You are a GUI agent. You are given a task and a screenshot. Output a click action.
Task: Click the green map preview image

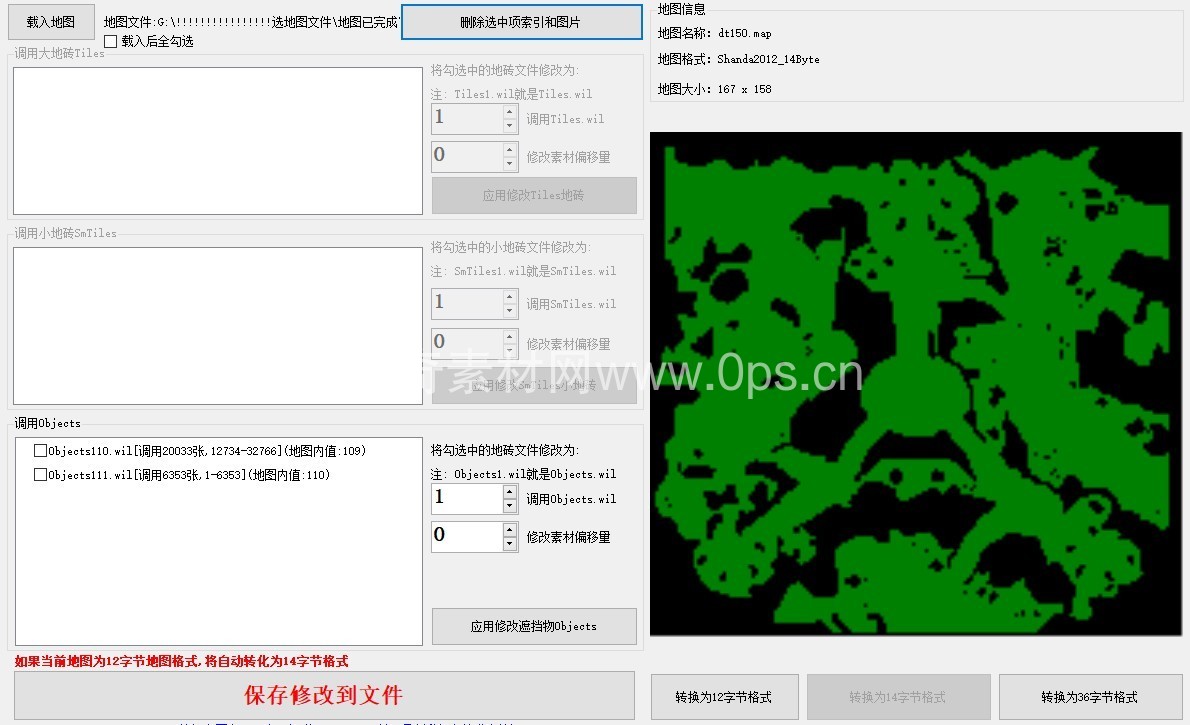[x=915, y=384]
